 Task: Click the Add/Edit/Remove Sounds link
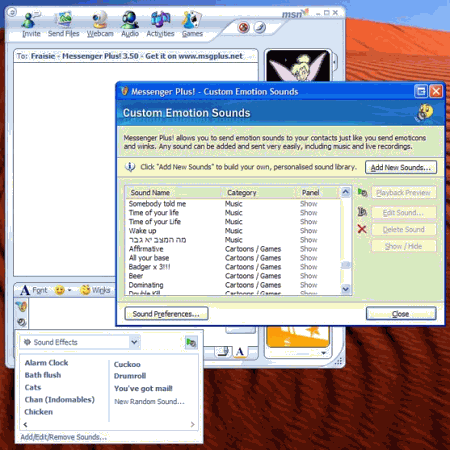pos(63,437)
